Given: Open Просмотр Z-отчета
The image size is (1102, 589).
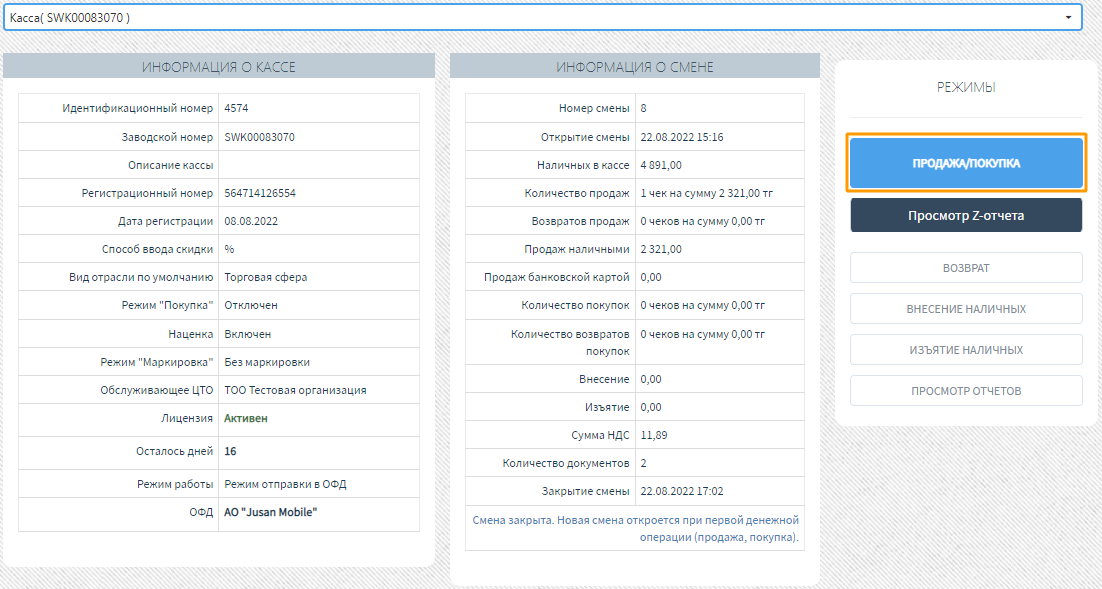Looking at the screenshot, I should pos(966,215).
